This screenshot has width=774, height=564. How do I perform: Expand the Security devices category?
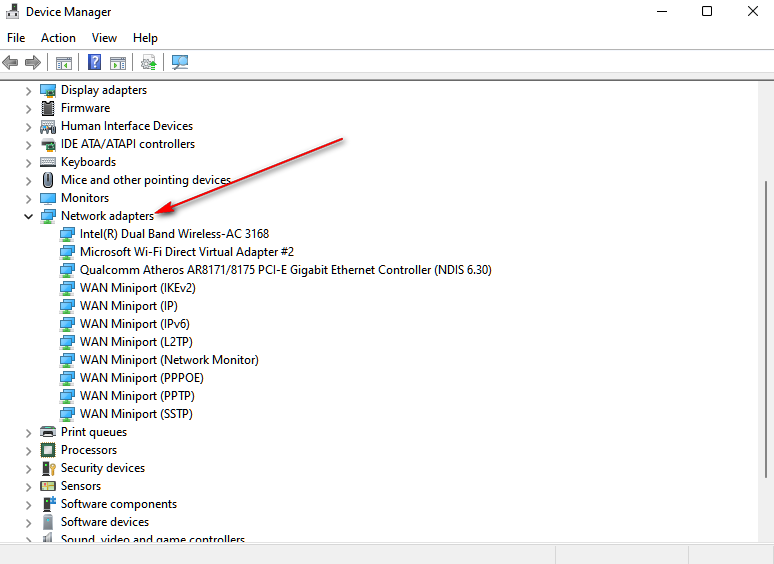click(29, 469)
